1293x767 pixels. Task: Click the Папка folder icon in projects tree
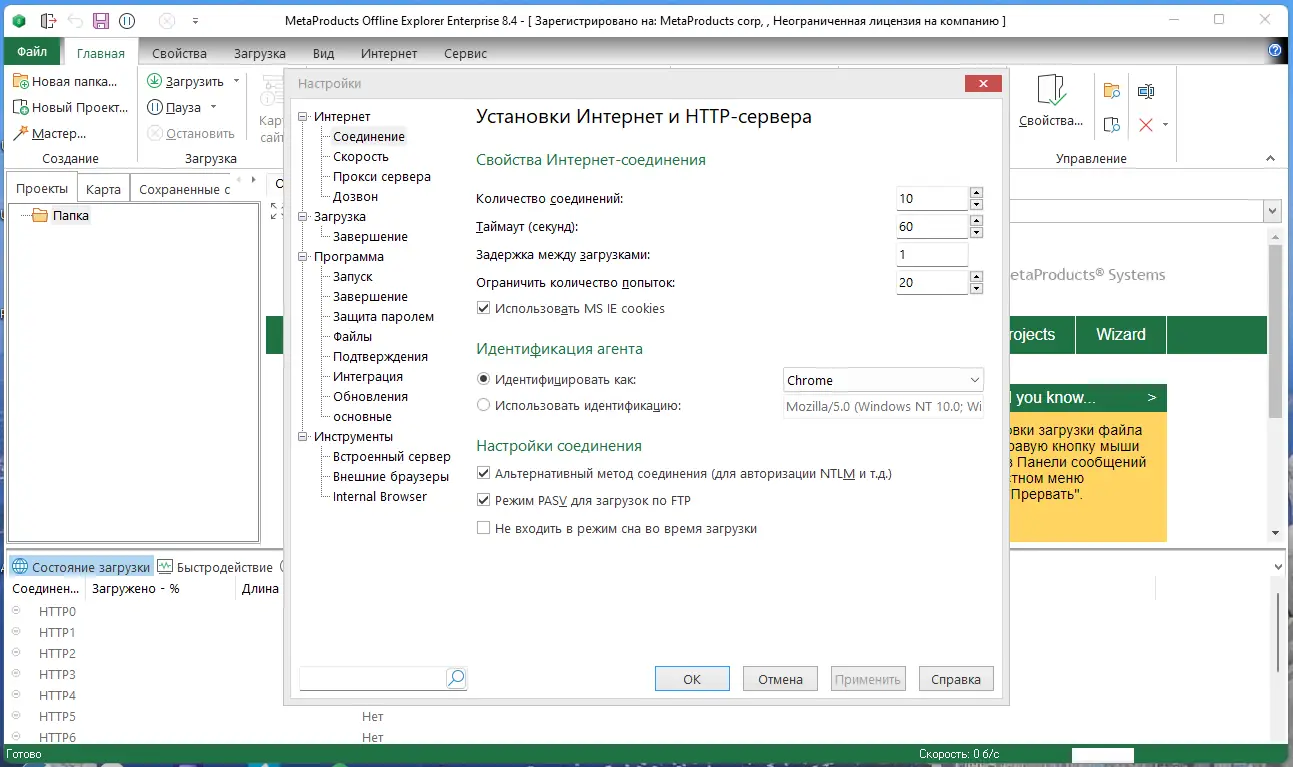pos(40,215)
